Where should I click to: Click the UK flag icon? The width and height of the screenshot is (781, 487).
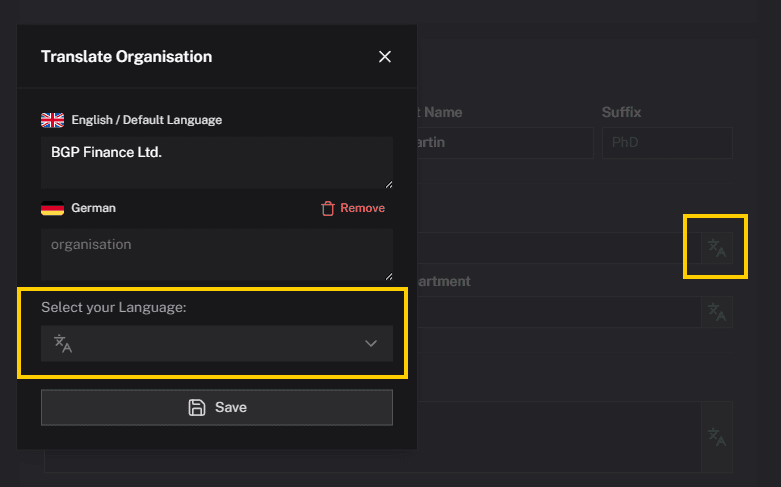click(52, 120)
